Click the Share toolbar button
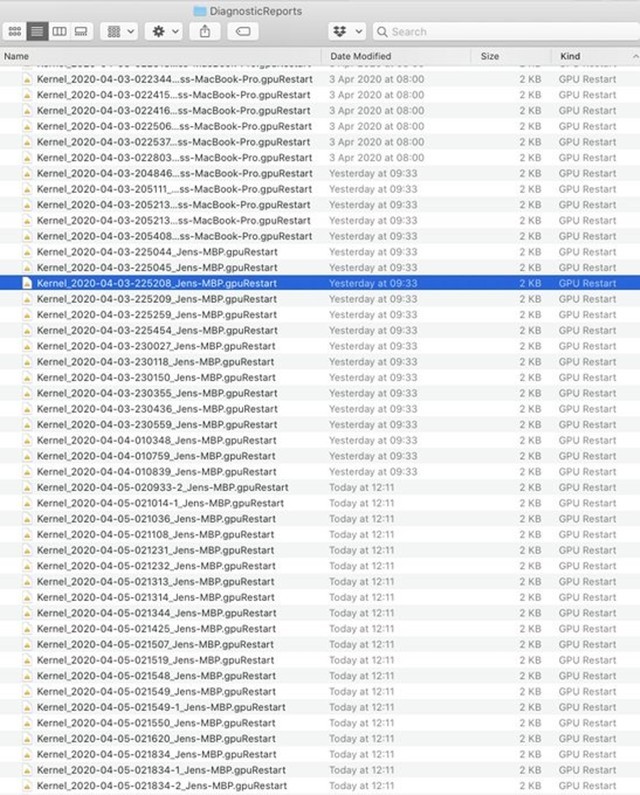This screenshot has height=795, width=640. click(205, 31)
